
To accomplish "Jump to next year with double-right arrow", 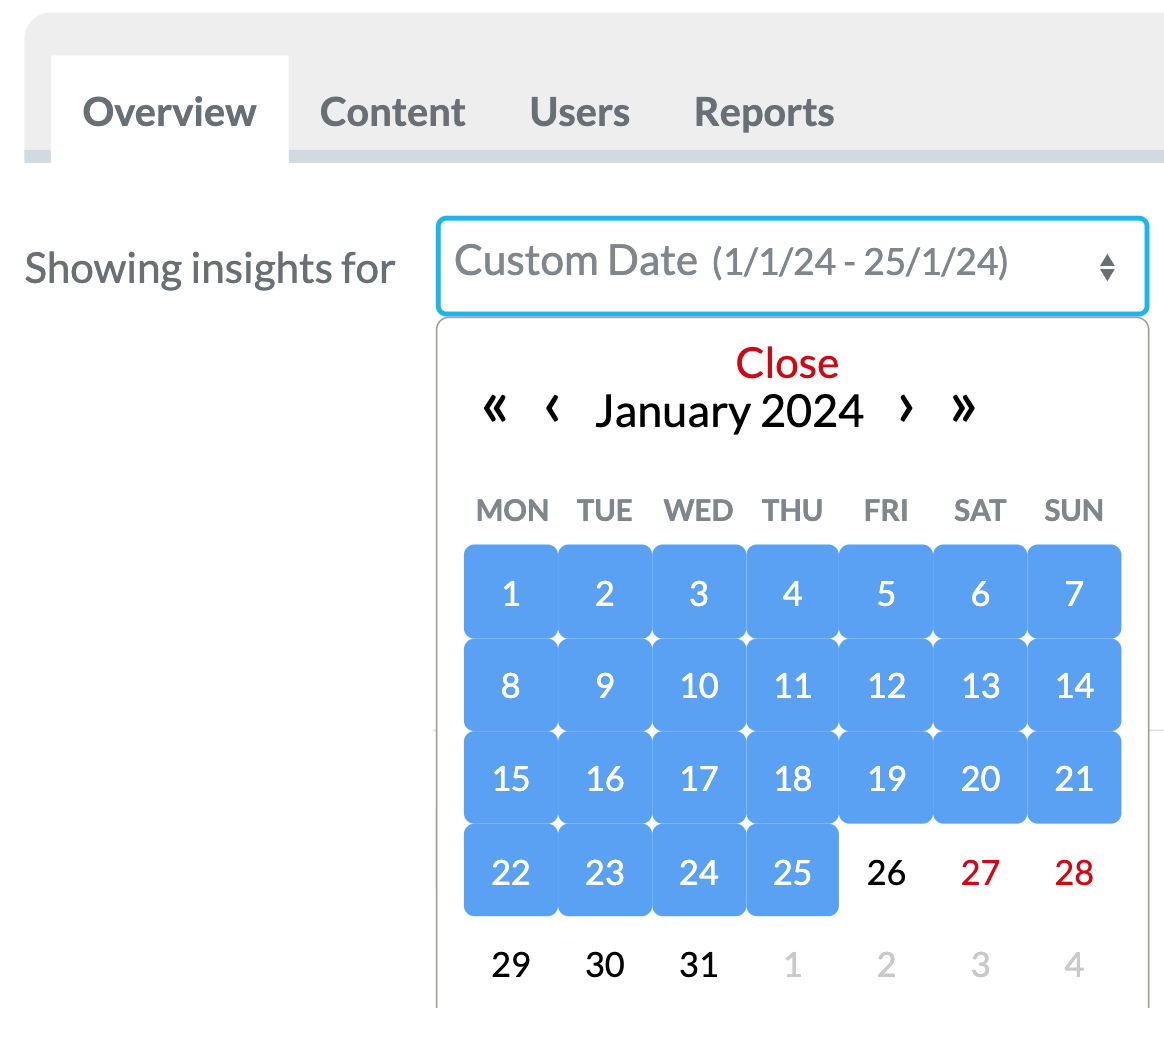I will pos(963,409).
